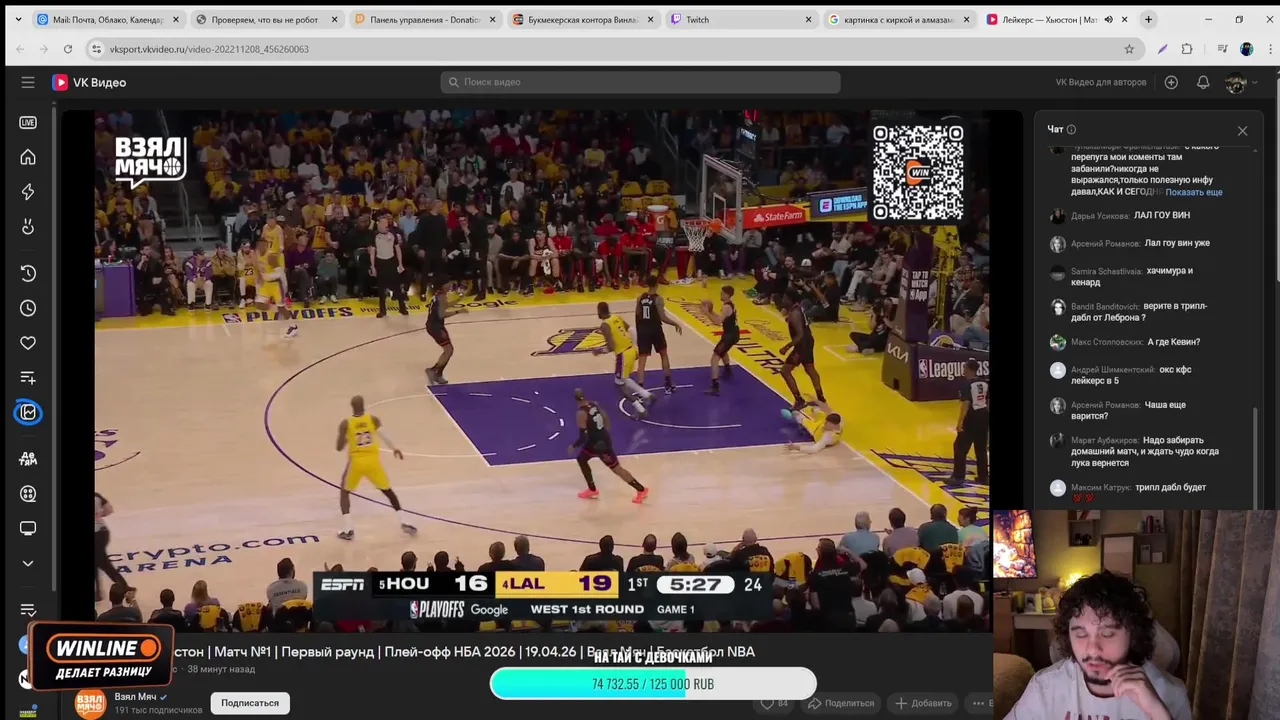Switch to Проверяем, что вы не робот tab
Viewport: 1280px width, 720px height.
pos(265,19)
